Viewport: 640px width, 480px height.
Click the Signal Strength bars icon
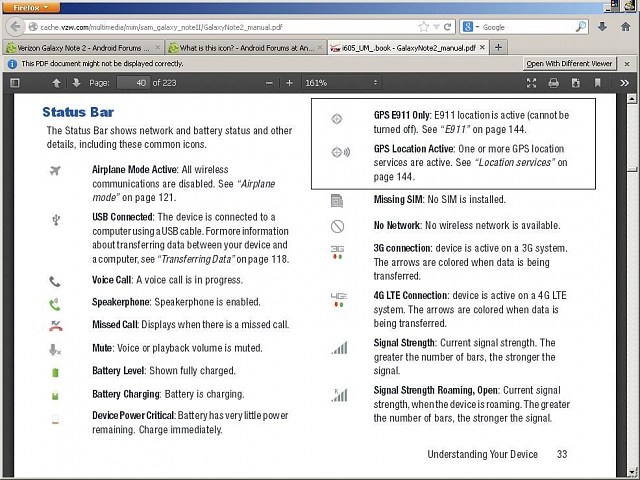click(340, 348)
